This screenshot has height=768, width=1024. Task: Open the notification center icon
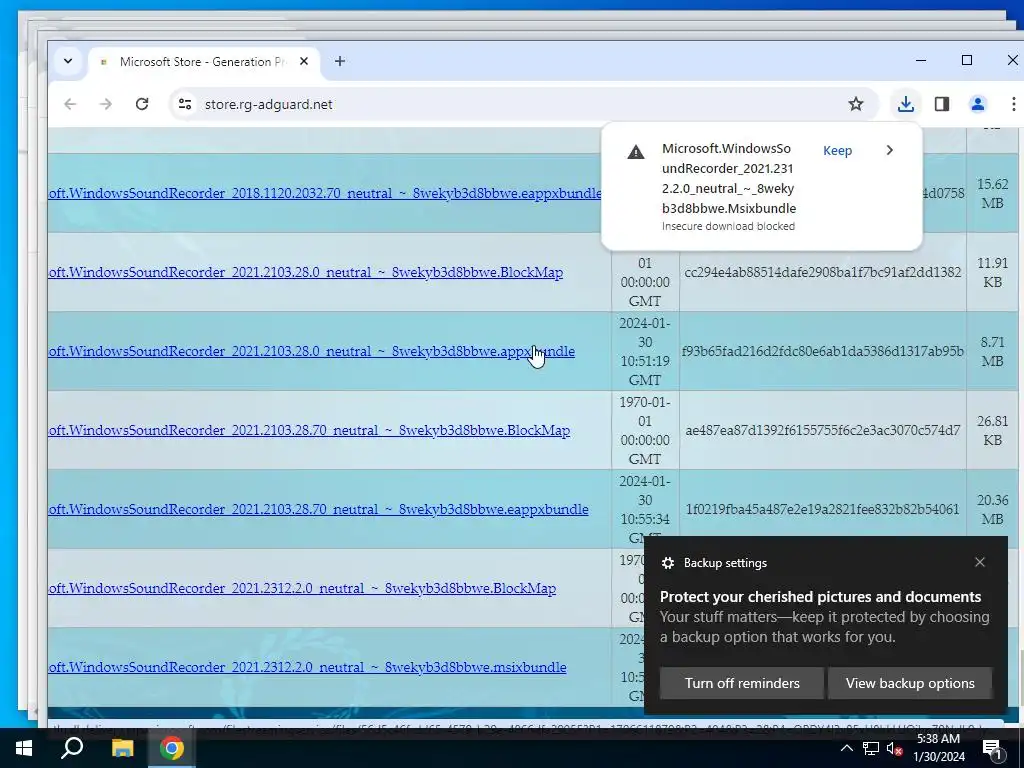(992, 749)
